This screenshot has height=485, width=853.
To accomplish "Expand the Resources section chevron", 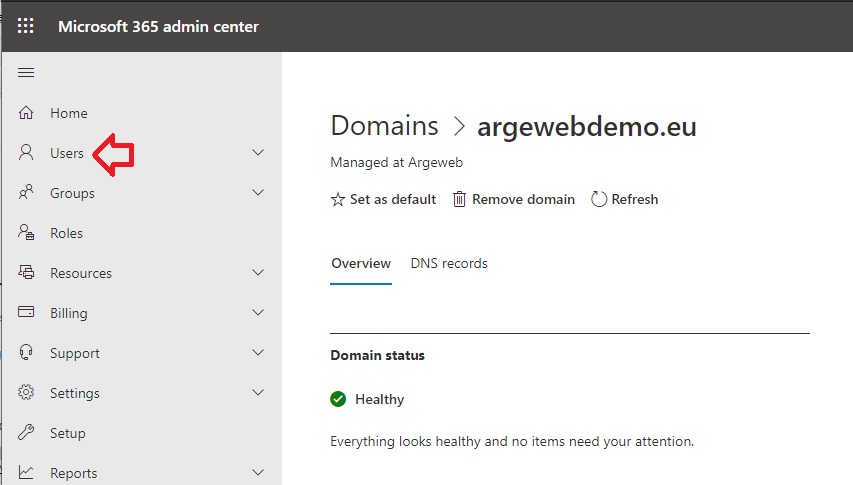I will coord(258,272).
